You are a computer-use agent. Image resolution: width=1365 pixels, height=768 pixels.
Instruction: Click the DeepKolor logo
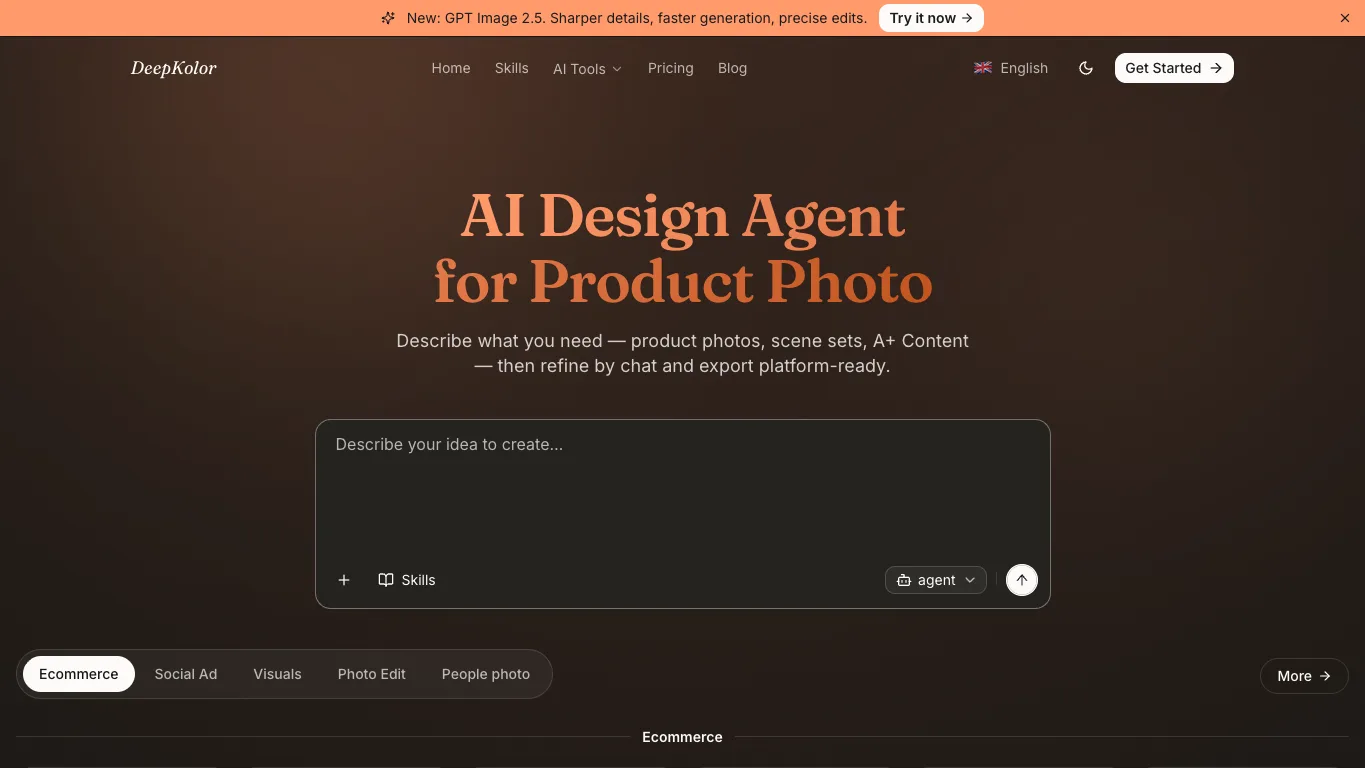click(174, 68)
